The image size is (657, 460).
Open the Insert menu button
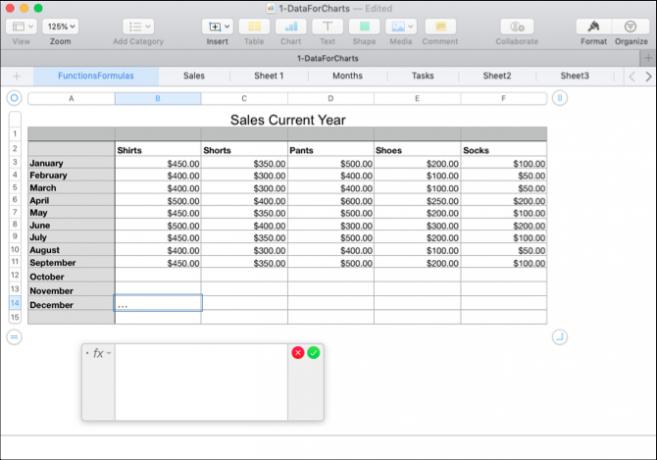click(217, 26)
